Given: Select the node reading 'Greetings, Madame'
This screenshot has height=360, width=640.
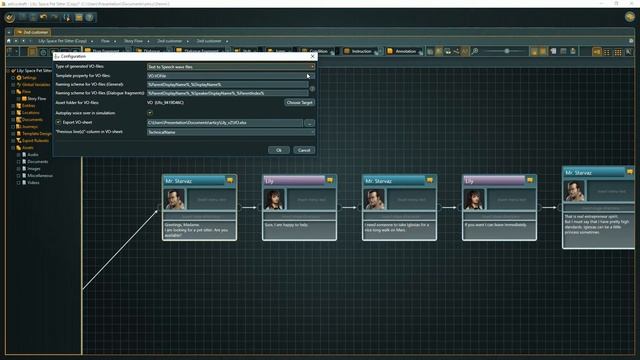Looking at the screenshot, I should tap(199, 207).
